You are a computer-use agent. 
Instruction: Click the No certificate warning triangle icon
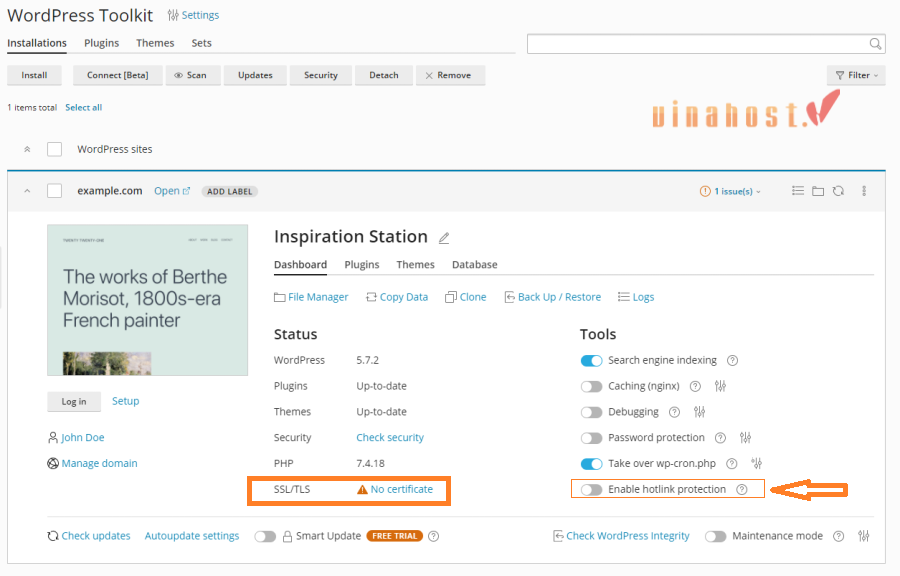362,489
